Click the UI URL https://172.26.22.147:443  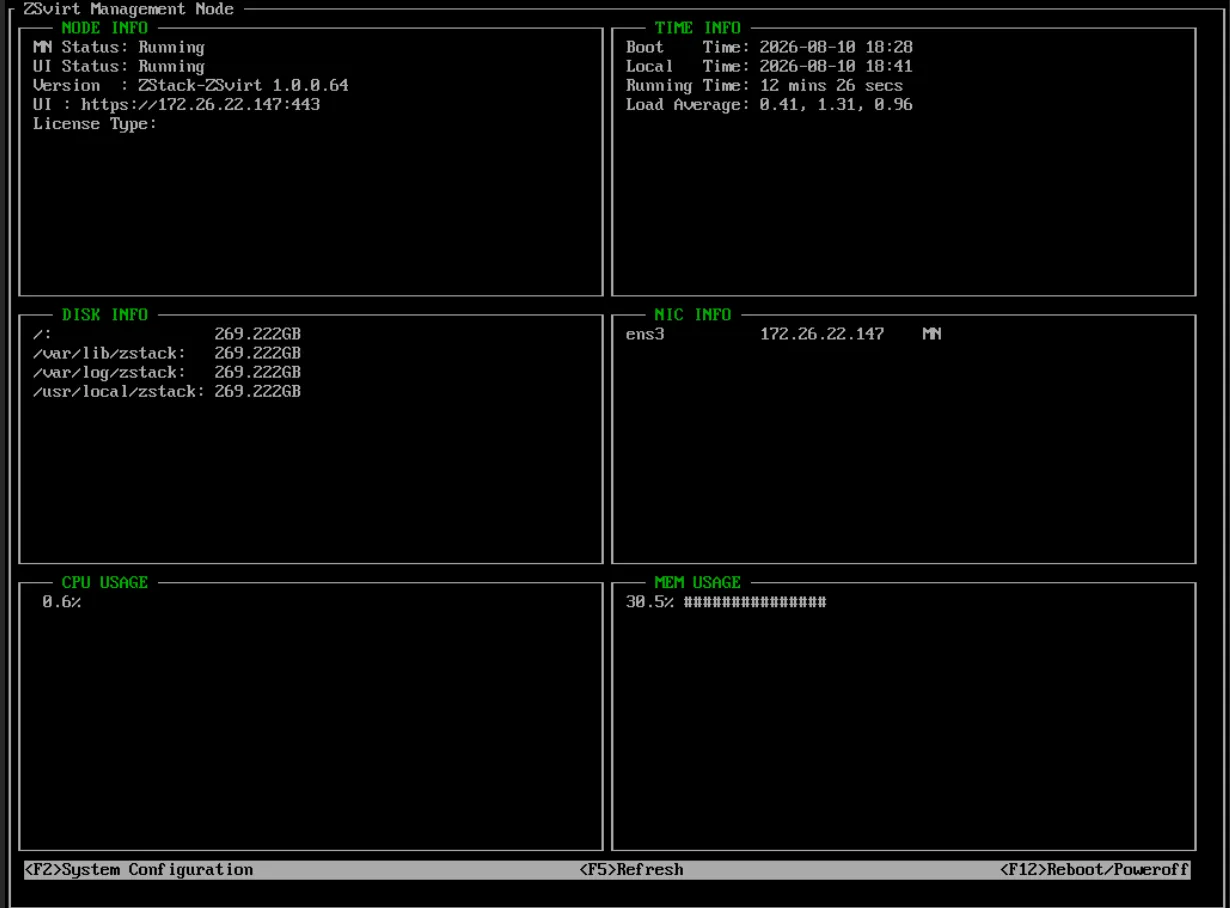(201, 104)
